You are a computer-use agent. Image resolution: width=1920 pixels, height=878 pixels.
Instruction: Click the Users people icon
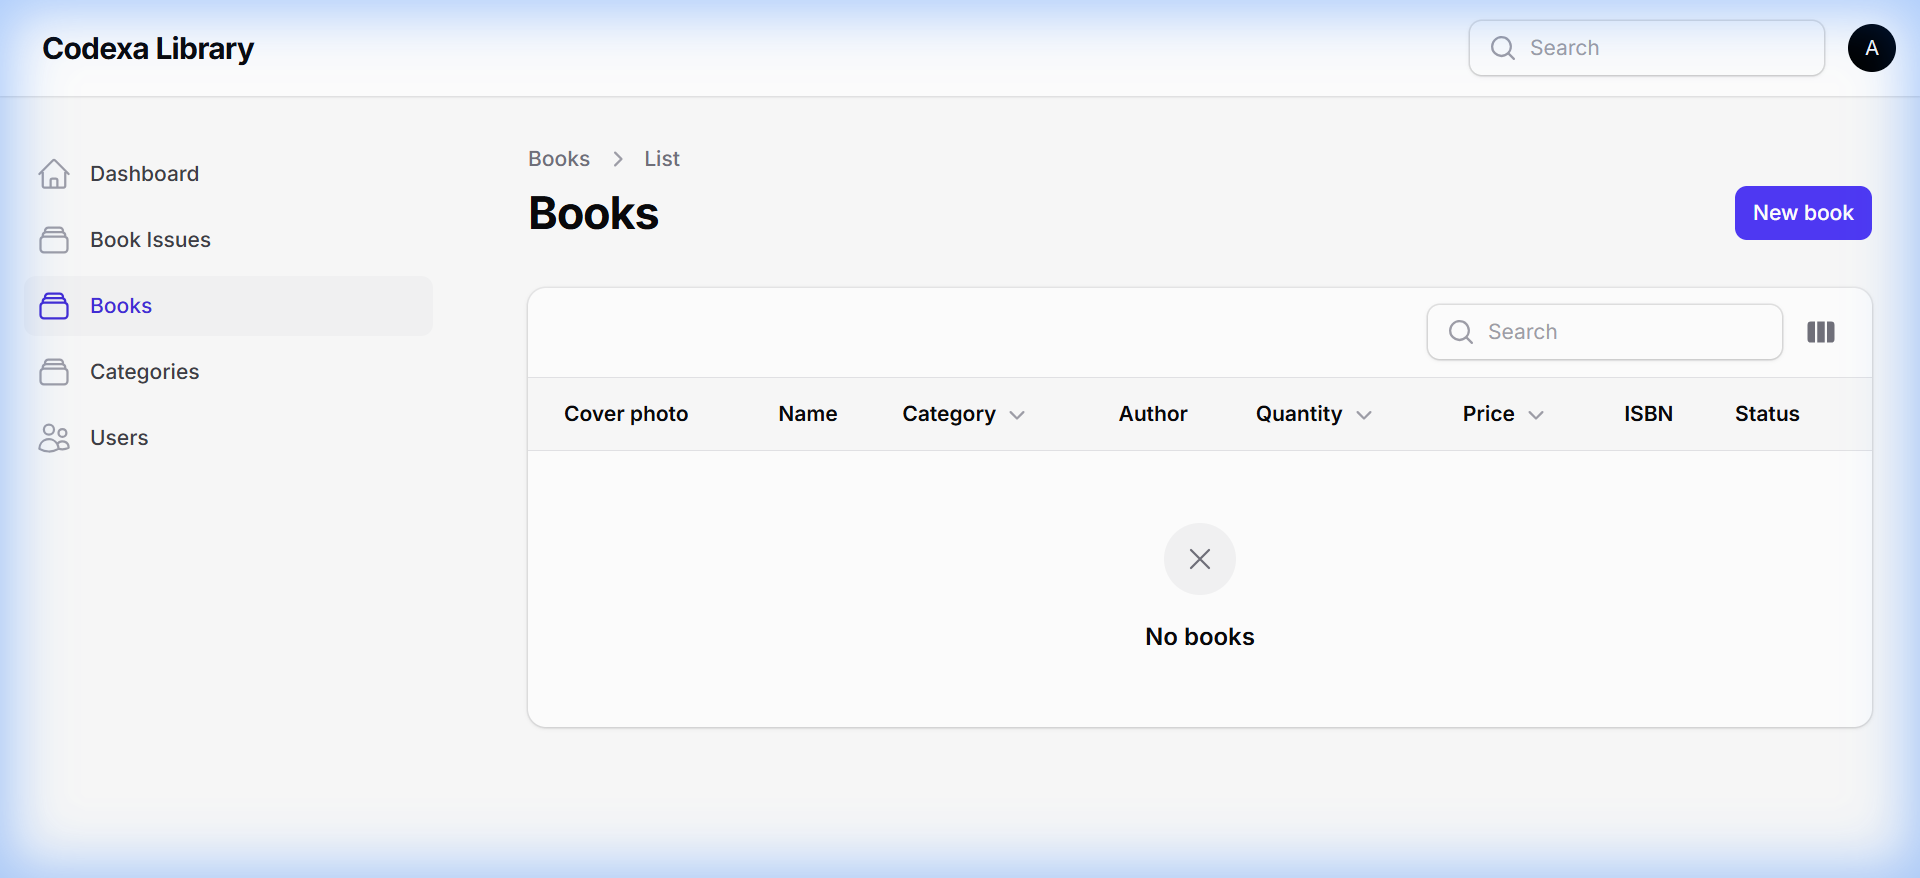(x=54, y=438)
